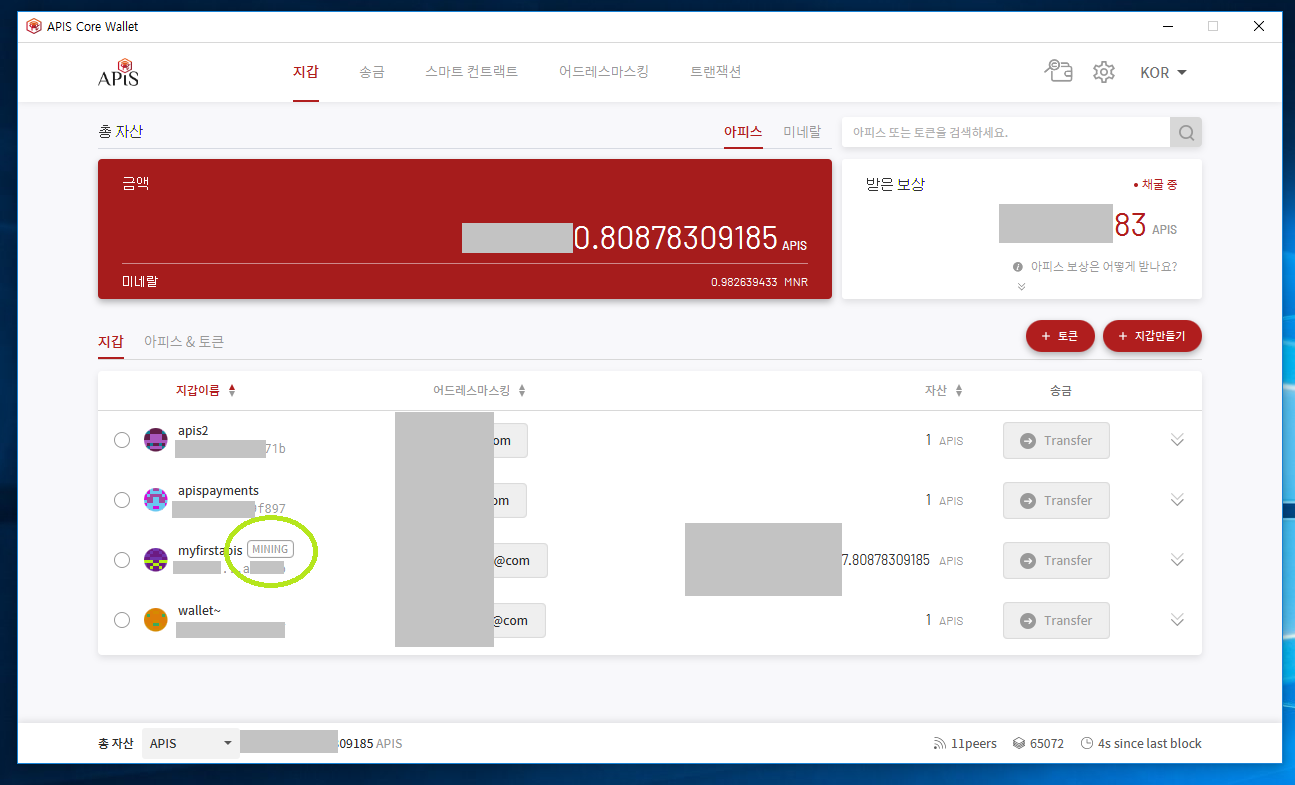
Task: Expand the reward panel chevron
Action: (x=1021, y=287)
